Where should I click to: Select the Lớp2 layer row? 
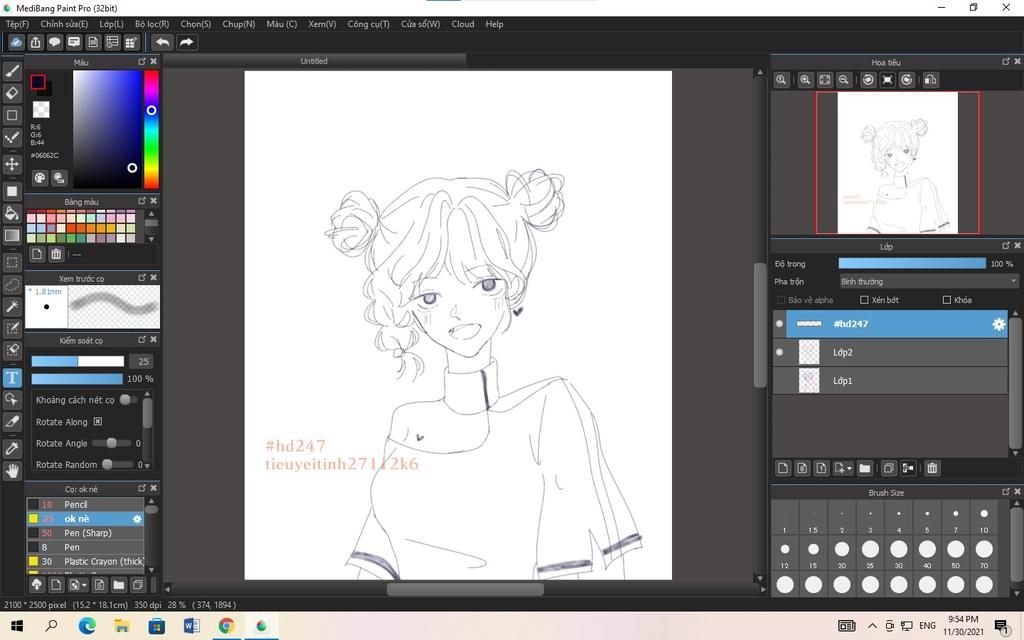point(890,352)
